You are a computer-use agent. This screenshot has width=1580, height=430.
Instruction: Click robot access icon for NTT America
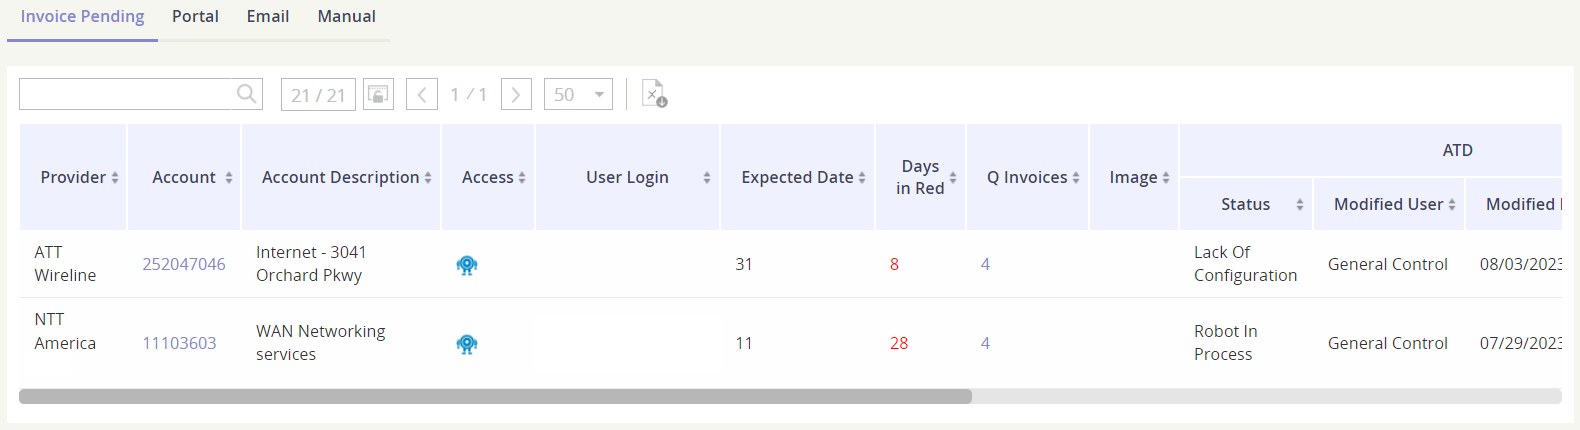click(x=467, y=344)
